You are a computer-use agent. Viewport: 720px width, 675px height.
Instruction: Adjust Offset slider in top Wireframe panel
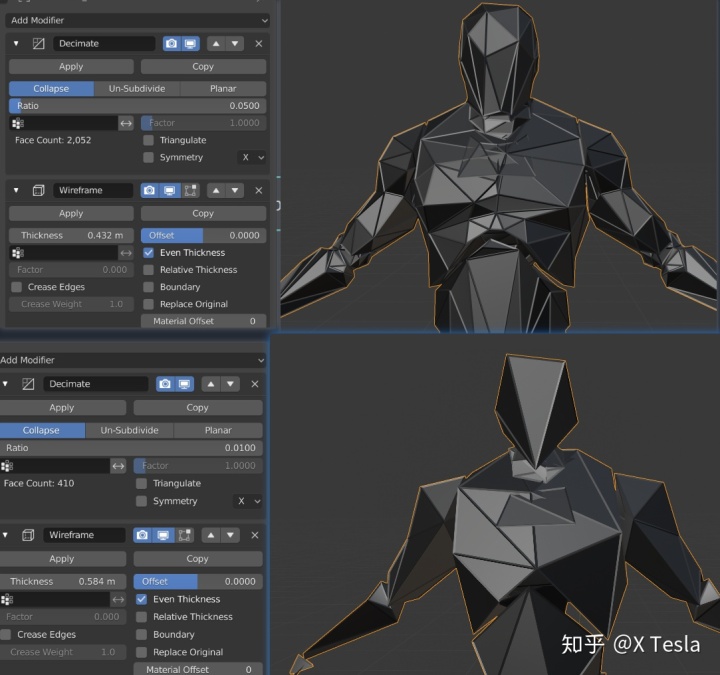tap(203, 236)
